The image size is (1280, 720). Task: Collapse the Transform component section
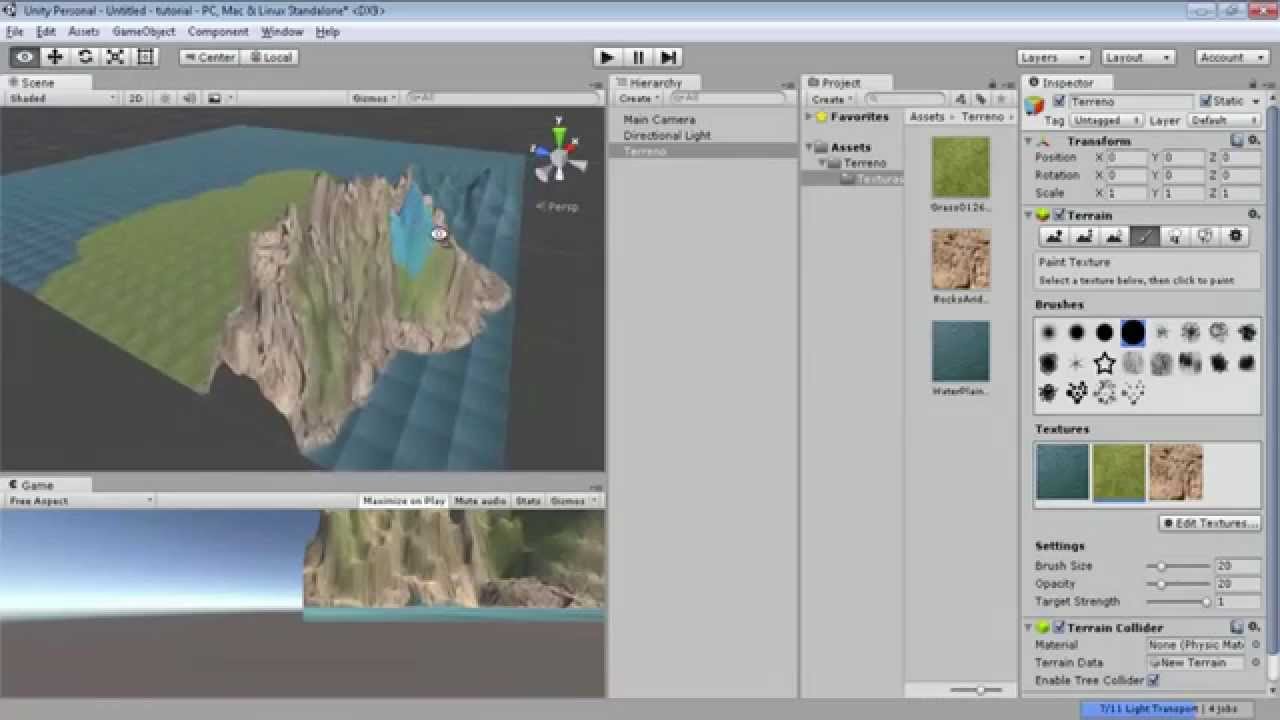click(1029, 141)
